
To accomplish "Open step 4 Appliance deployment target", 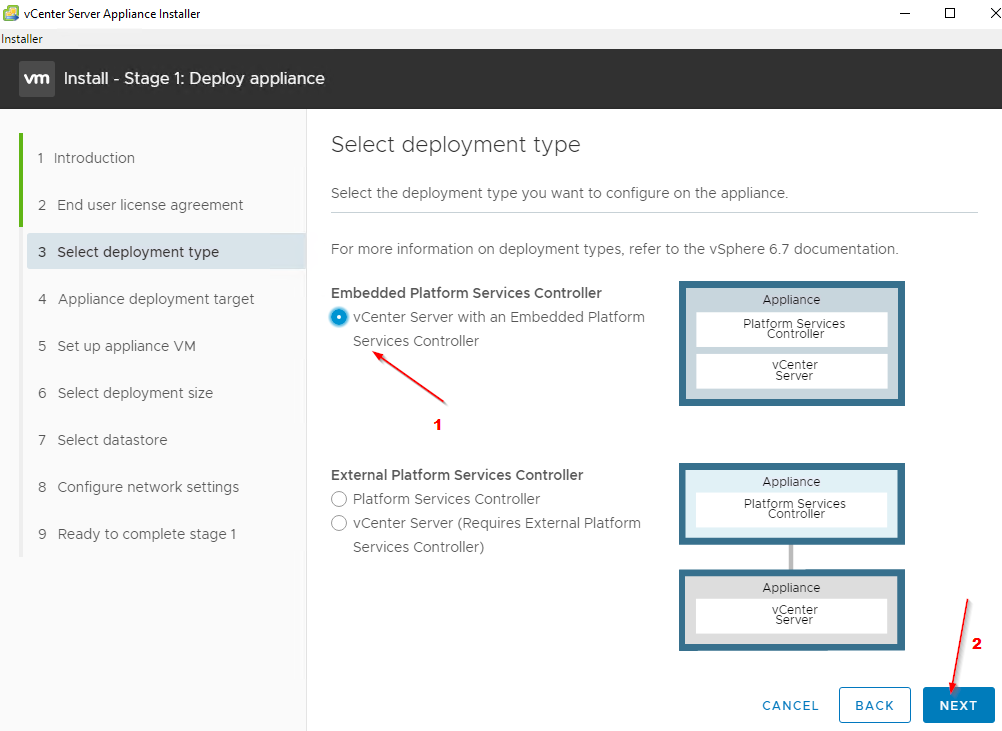I will click(146, 299).
